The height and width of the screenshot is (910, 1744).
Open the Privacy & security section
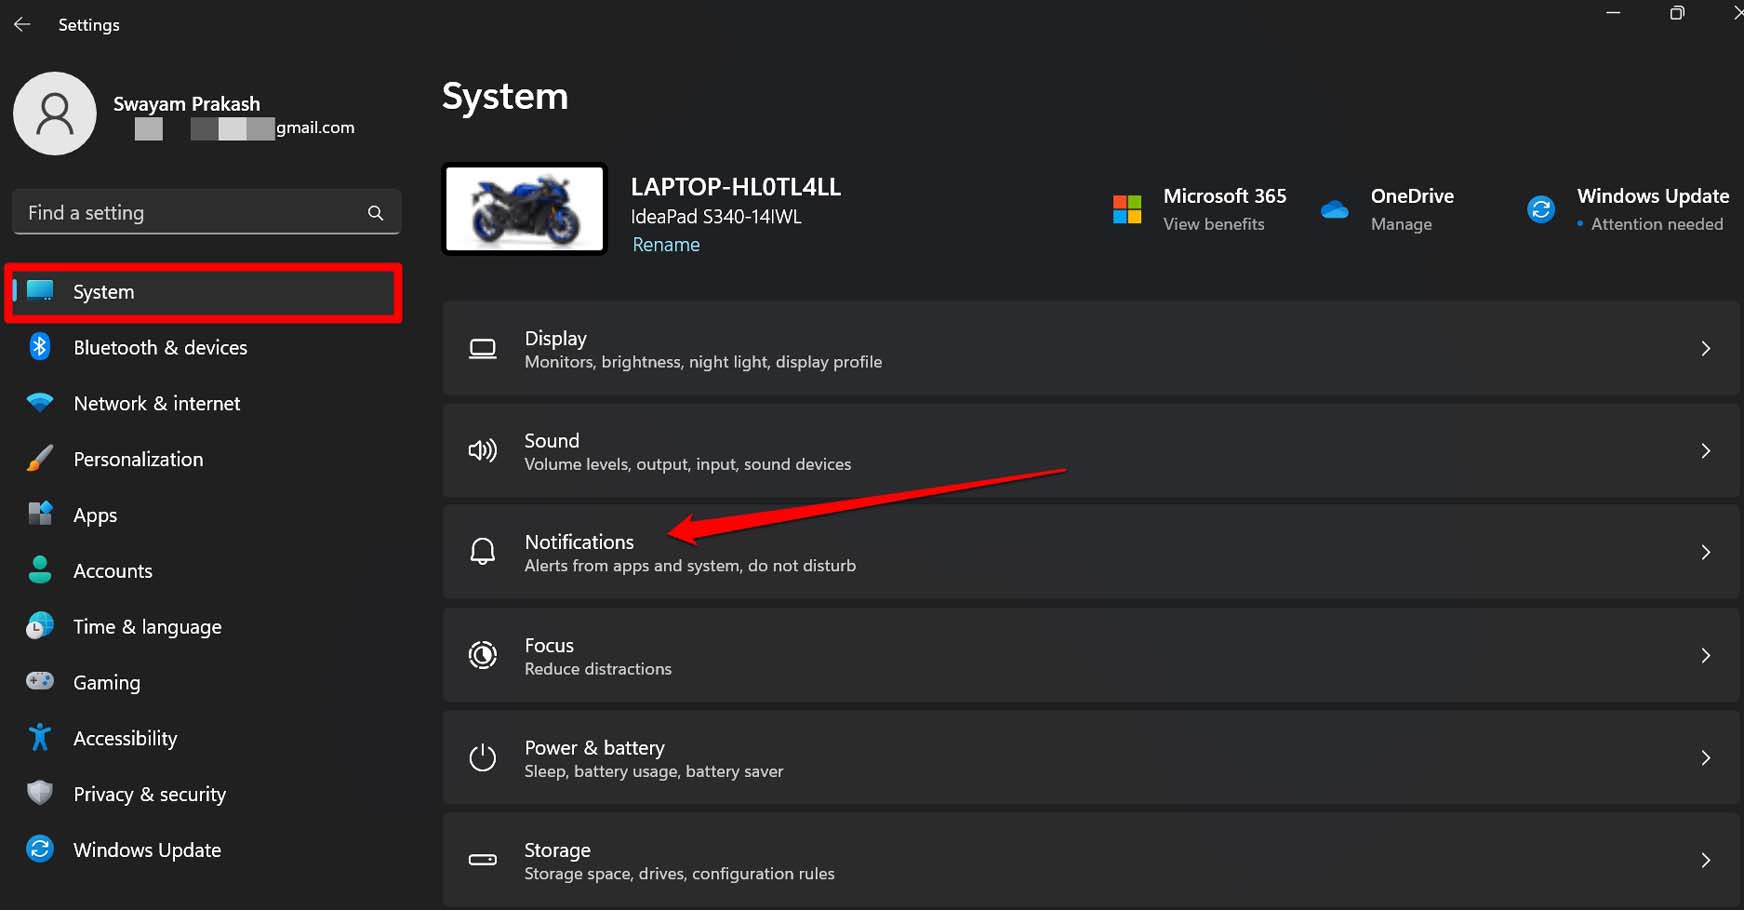click(x=149, y=793)
